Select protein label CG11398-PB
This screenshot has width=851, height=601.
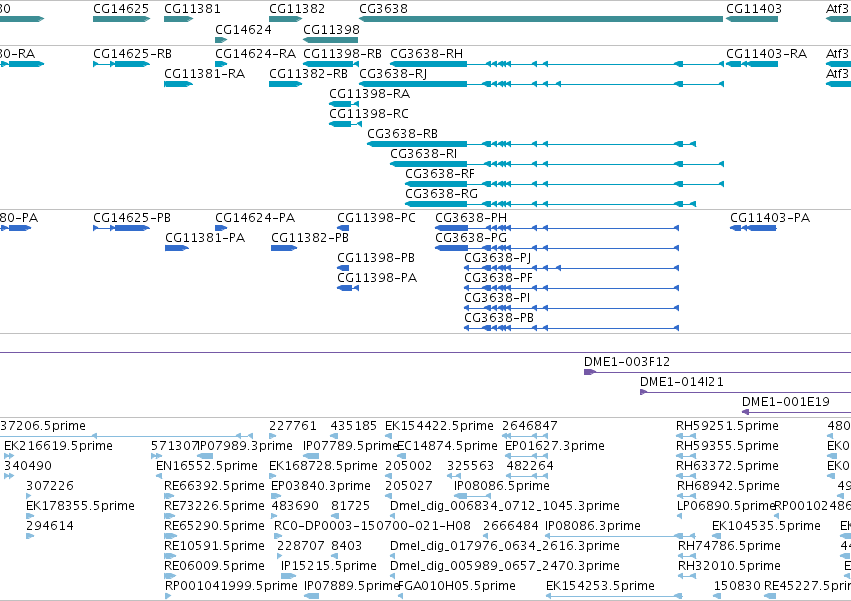(376, 258)
